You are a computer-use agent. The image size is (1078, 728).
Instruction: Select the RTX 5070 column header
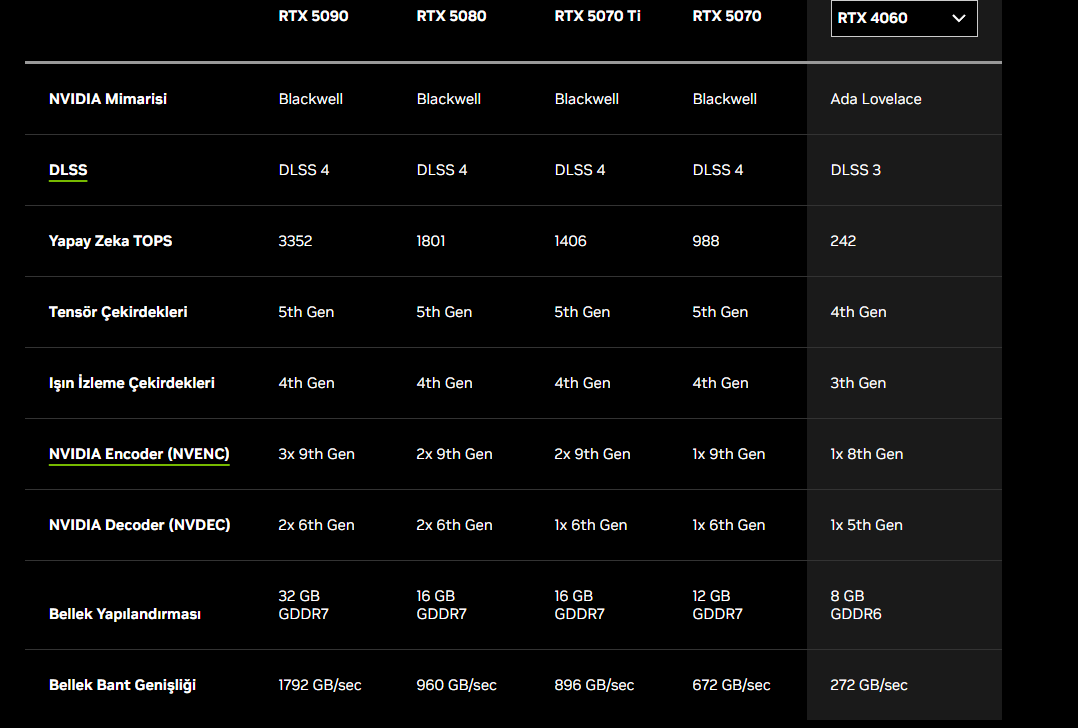(x=727, y=16)
